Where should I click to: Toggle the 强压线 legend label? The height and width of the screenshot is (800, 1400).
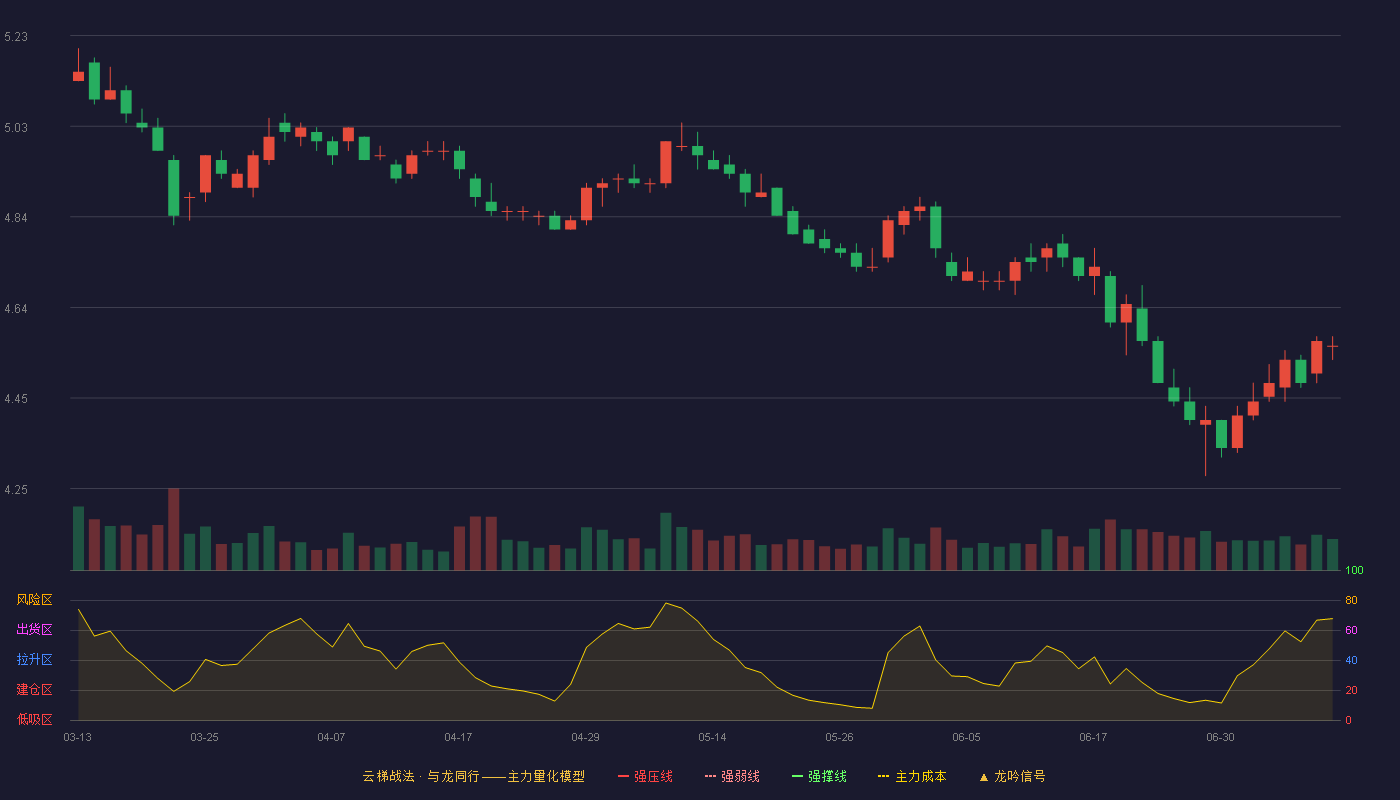coord(653,776)
